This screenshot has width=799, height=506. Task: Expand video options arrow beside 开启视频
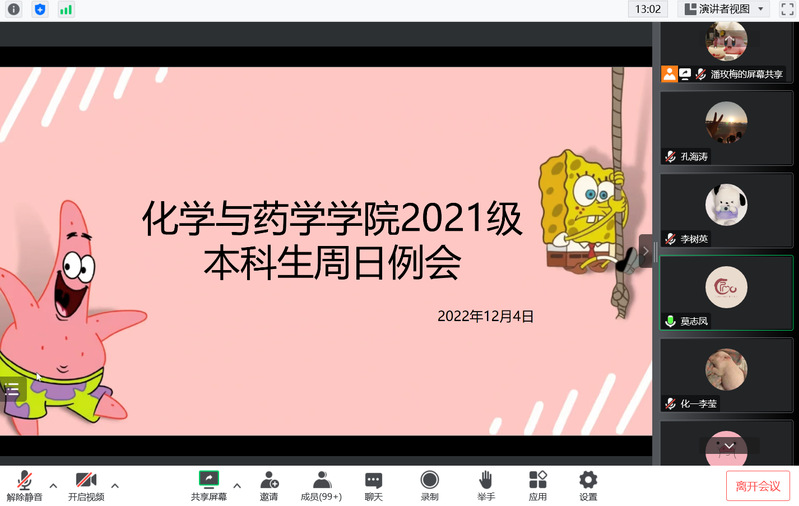[x=115, y=486]
